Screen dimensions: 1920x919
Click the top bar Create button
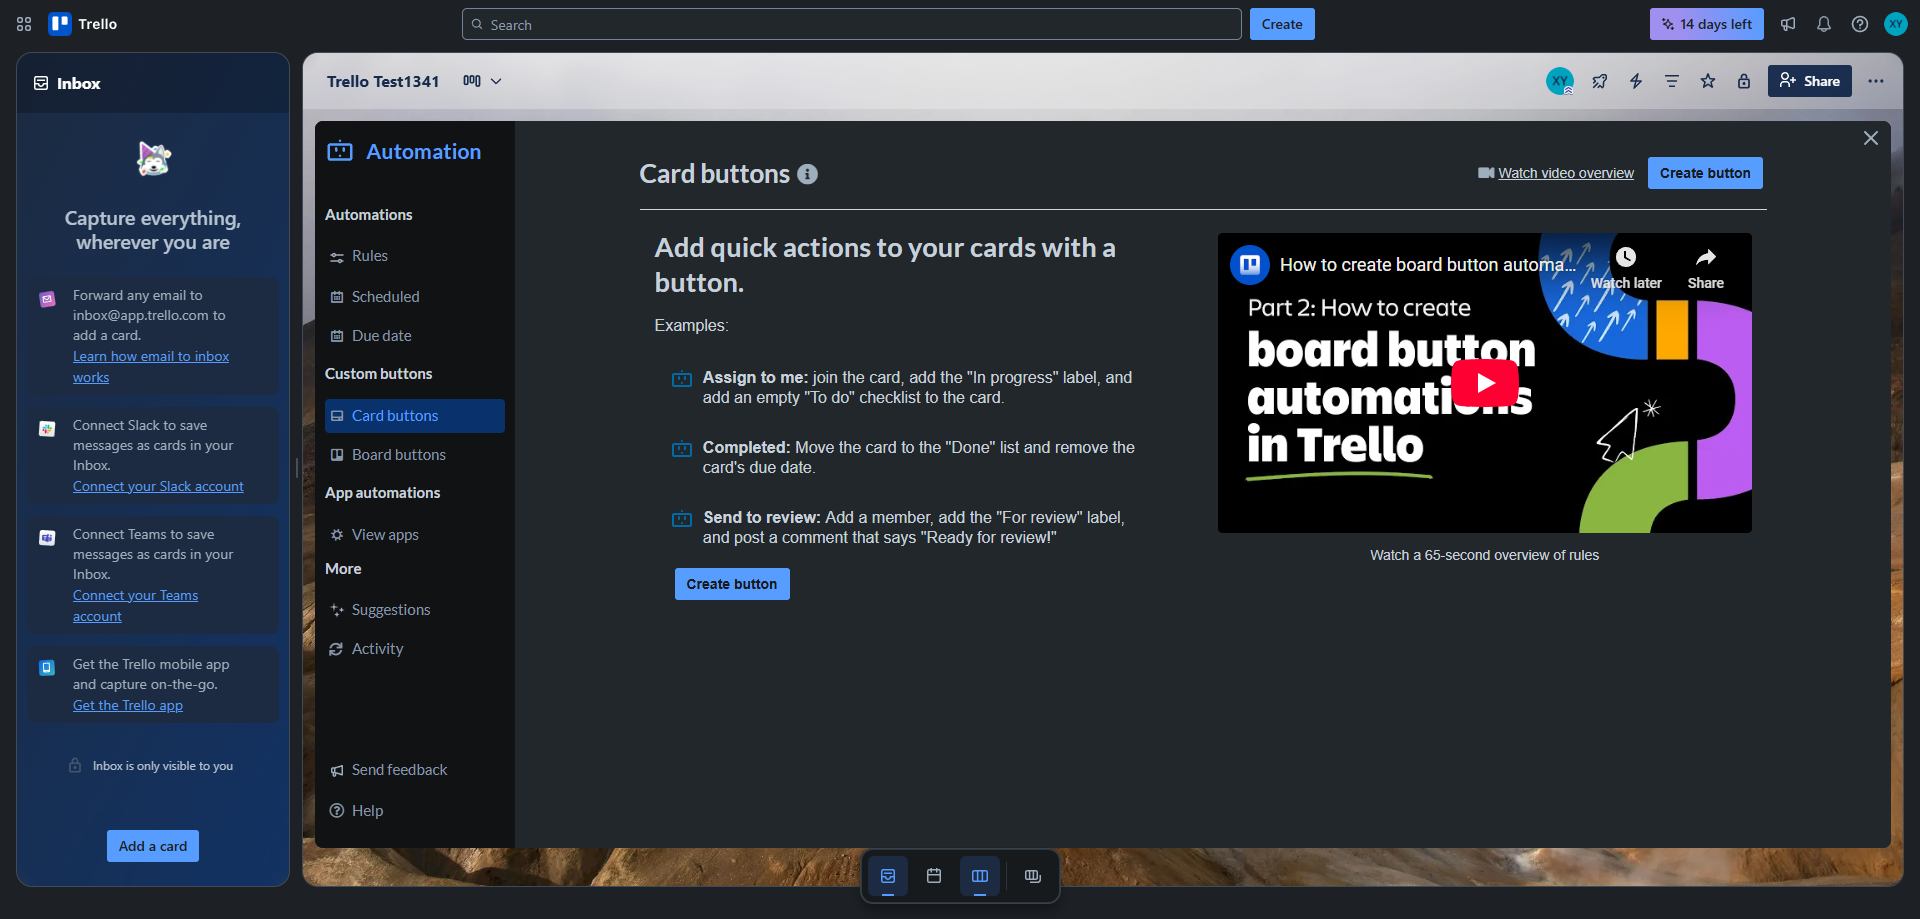[x=1281, y=24]
